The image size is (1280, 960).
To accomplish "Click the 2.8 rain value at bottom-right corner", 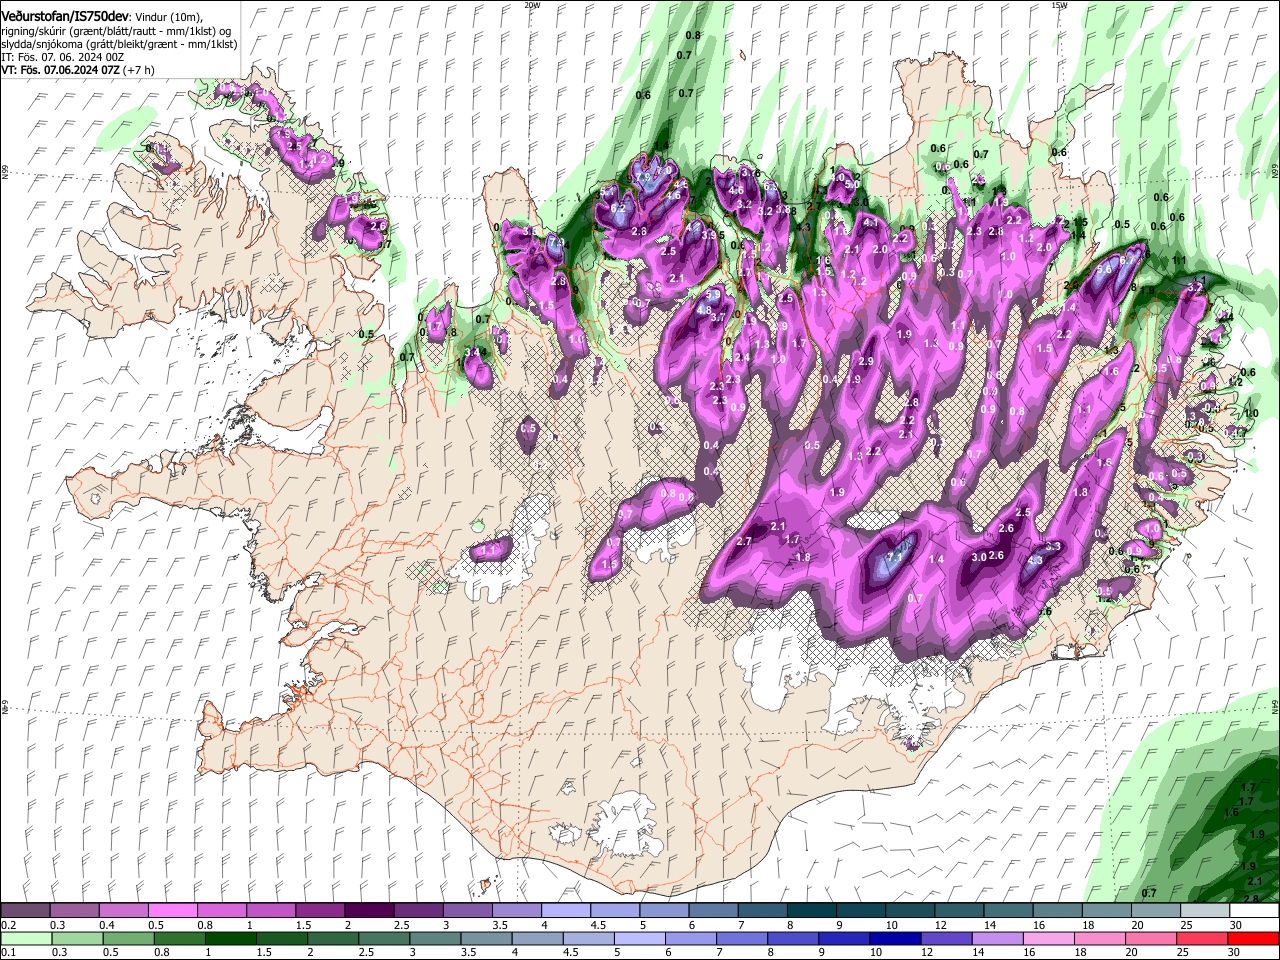I will (1252, 899).
